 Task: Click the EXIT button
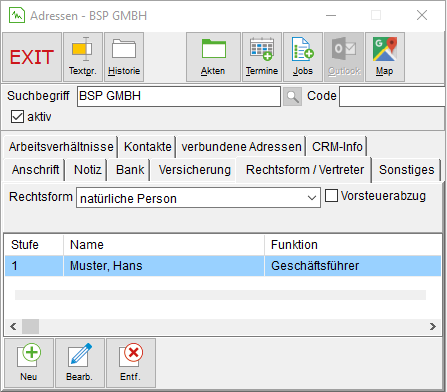32,57
